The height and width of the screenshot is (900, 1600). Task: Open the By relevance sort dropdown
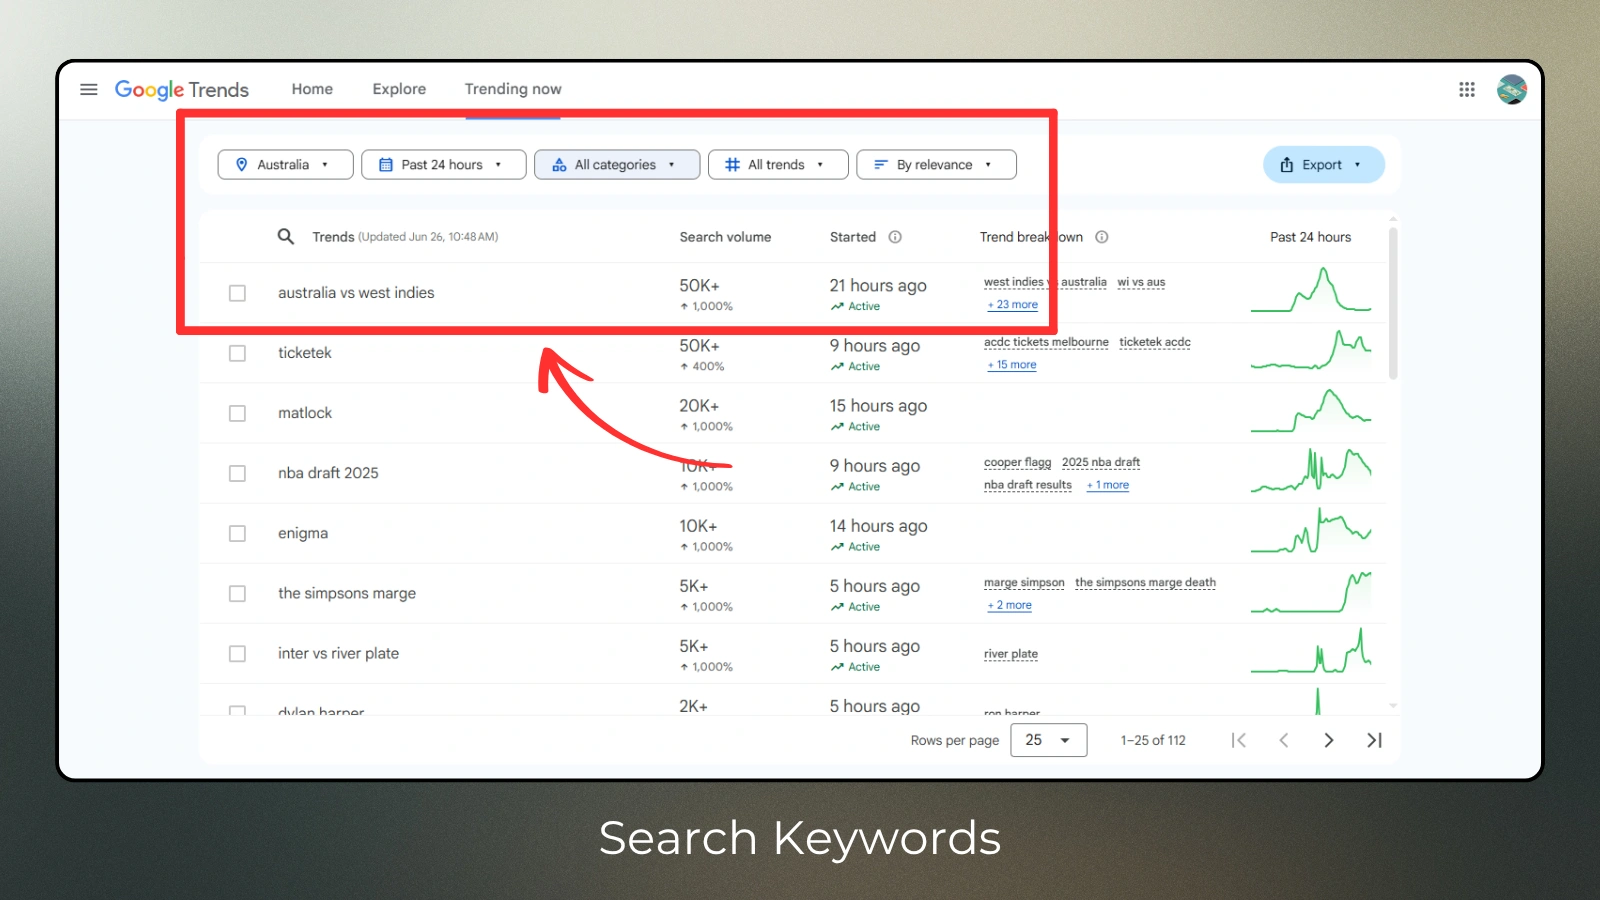[x=936, y=164]
